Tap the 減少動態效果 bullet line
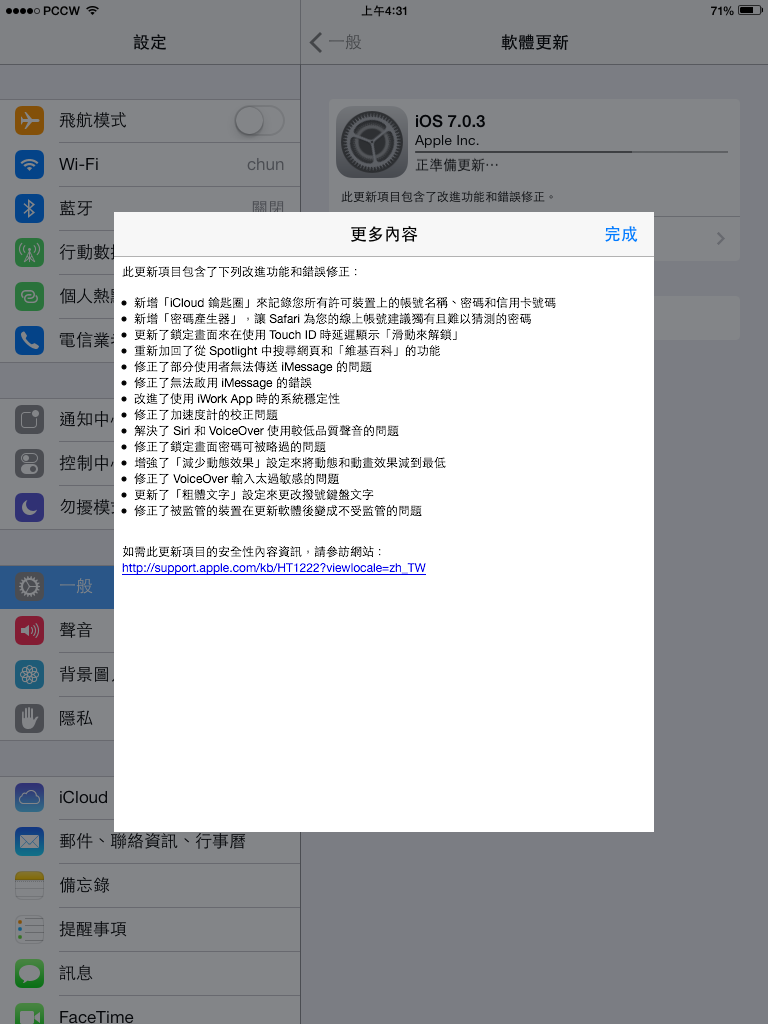This screenshot has height=1024, width=768. (284, 463)
